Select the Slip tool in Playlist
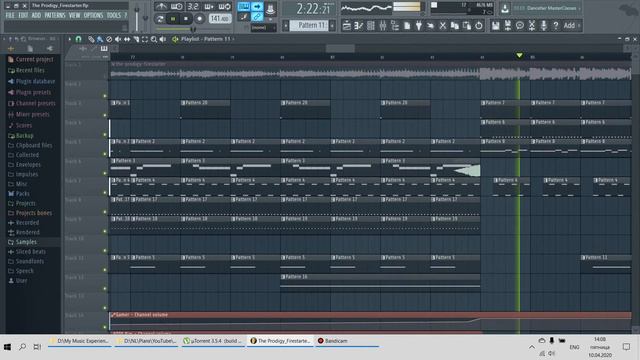This screenshot has width=640, height=360. point(127,39)
